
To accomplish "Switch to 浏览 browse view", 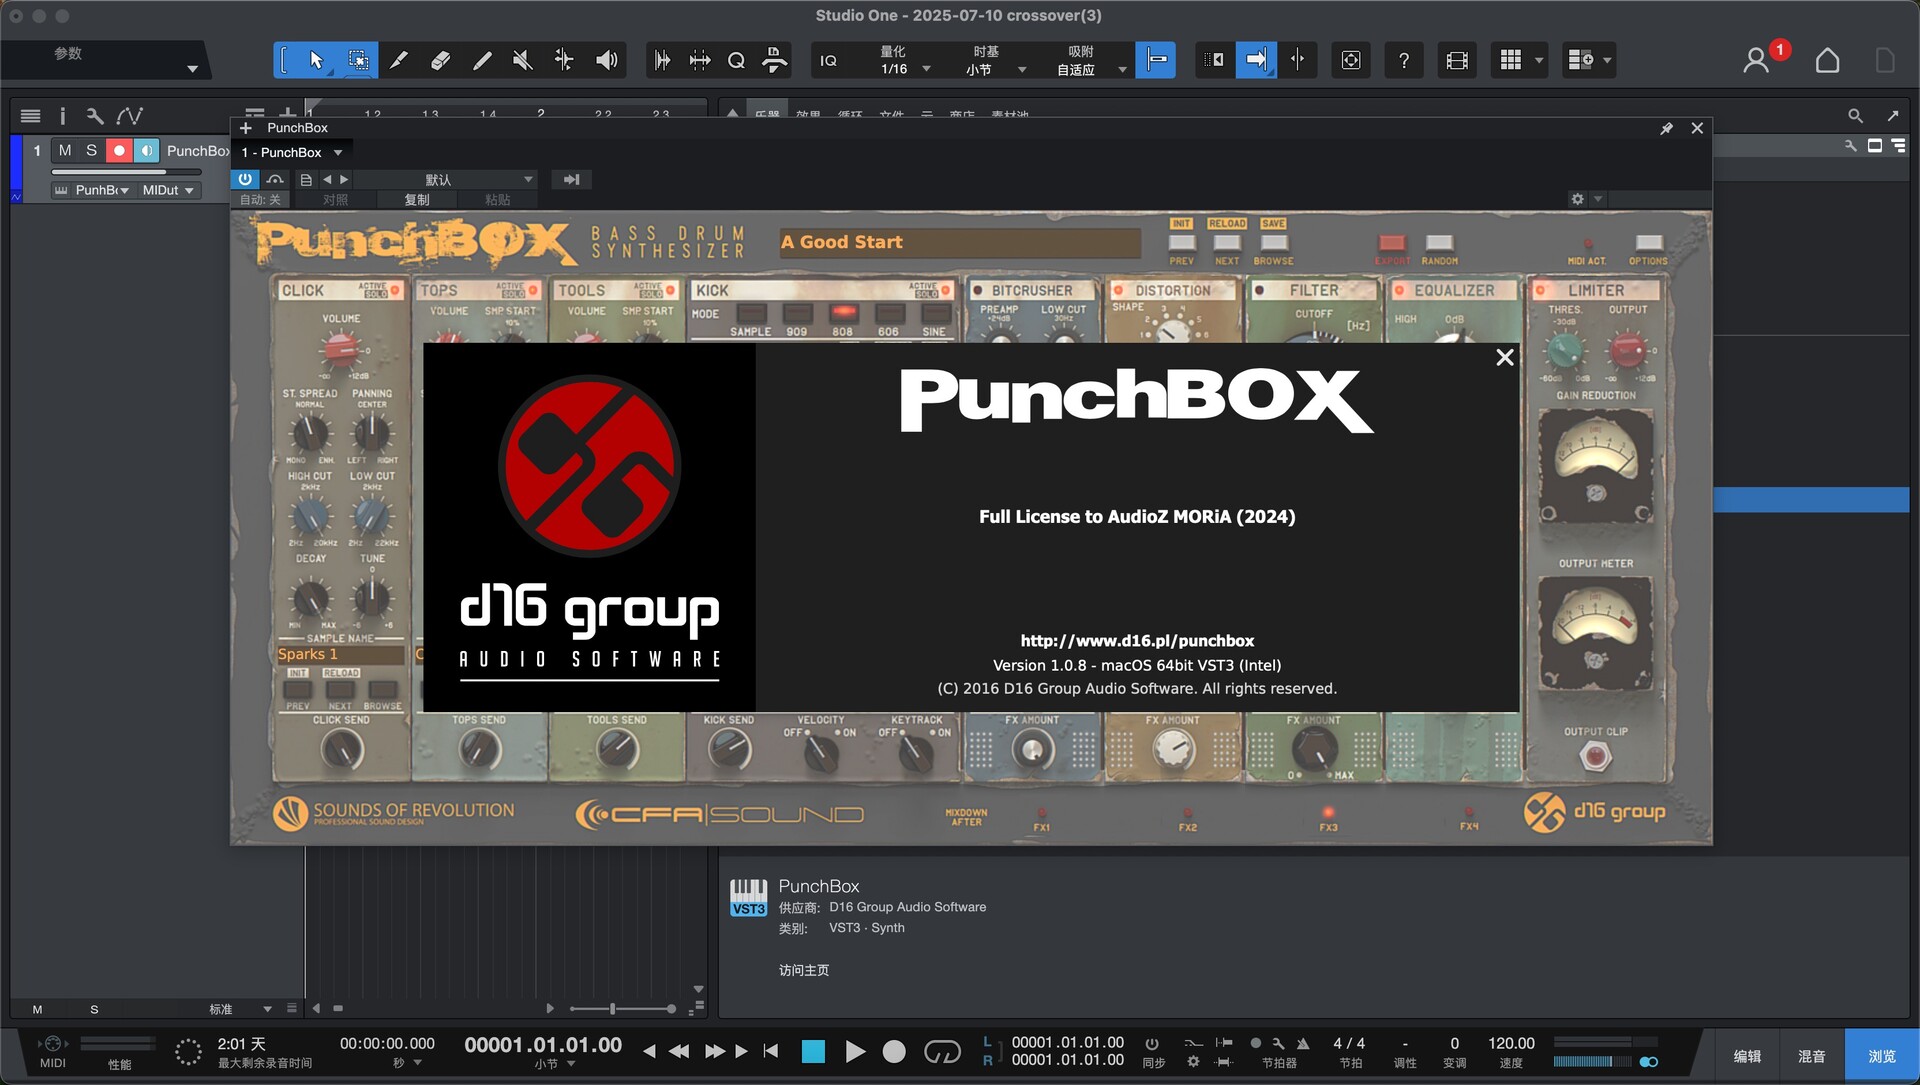I will pos(1882,1056).
